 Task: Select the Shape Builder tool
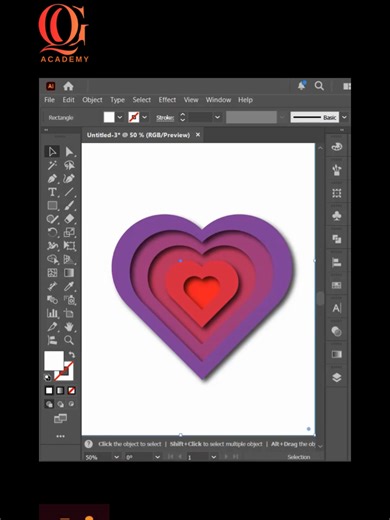(x=52, y=259)
